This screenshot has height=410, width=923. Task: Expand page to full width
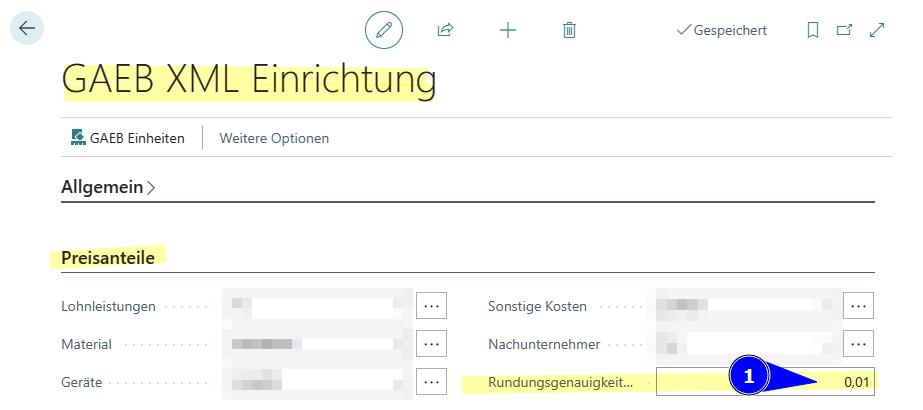point(877,30)
